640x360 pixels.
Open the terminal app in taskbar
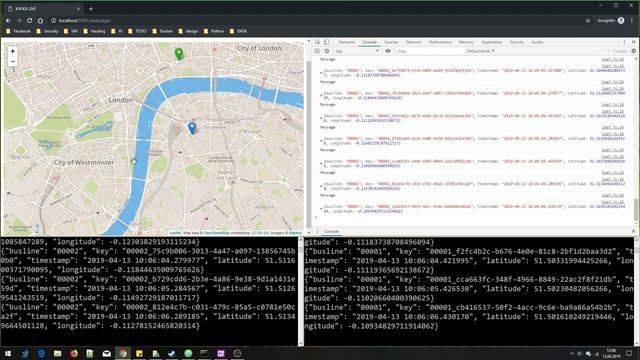(204, 353)
